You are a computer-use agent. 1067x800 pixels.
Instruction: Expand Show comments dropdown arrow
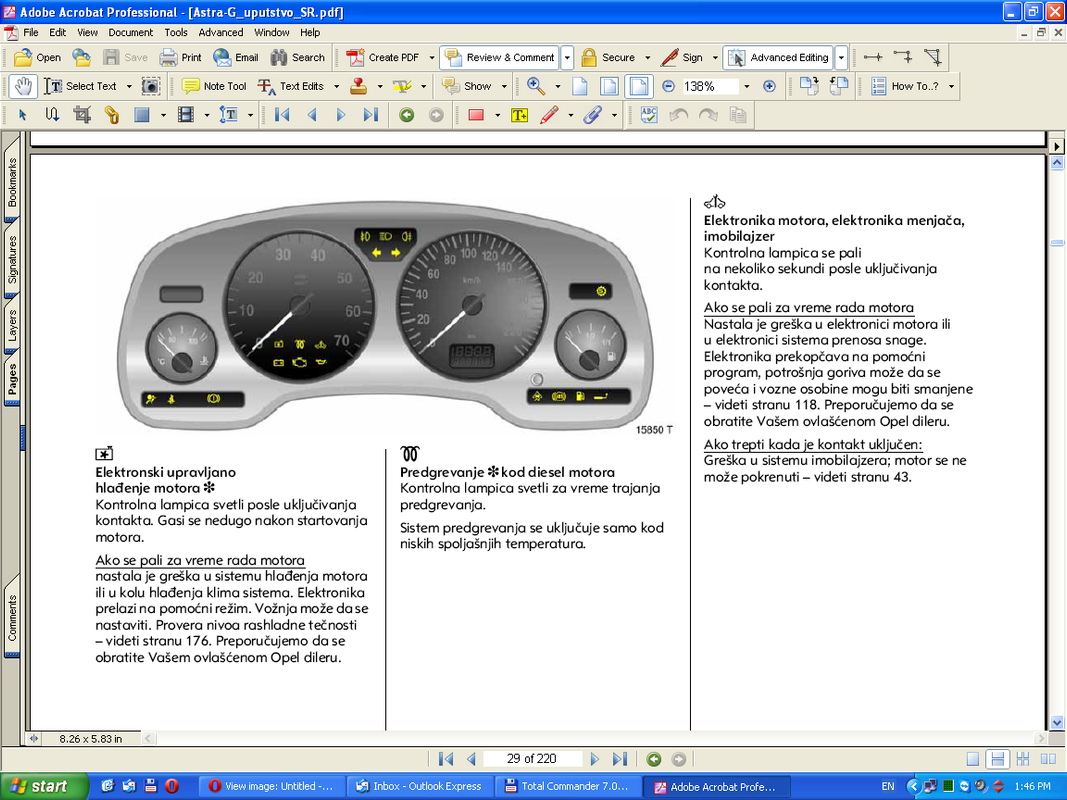[504, 86]
